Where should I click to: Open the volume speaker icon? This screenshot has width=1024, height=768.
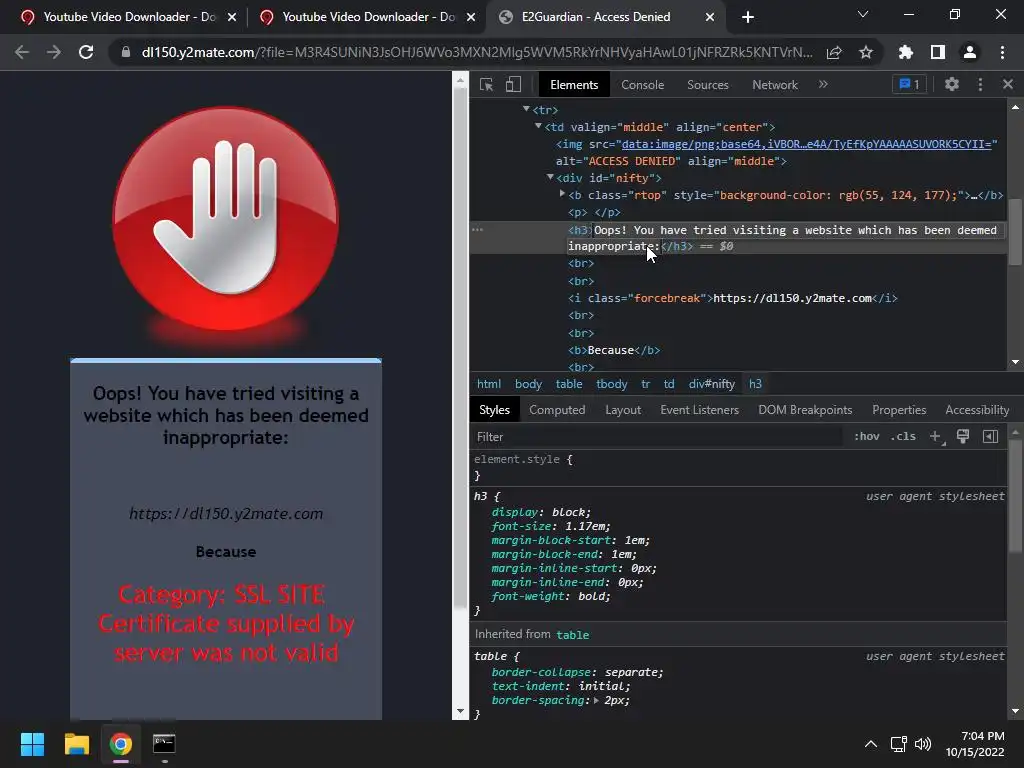pos(923,744)
